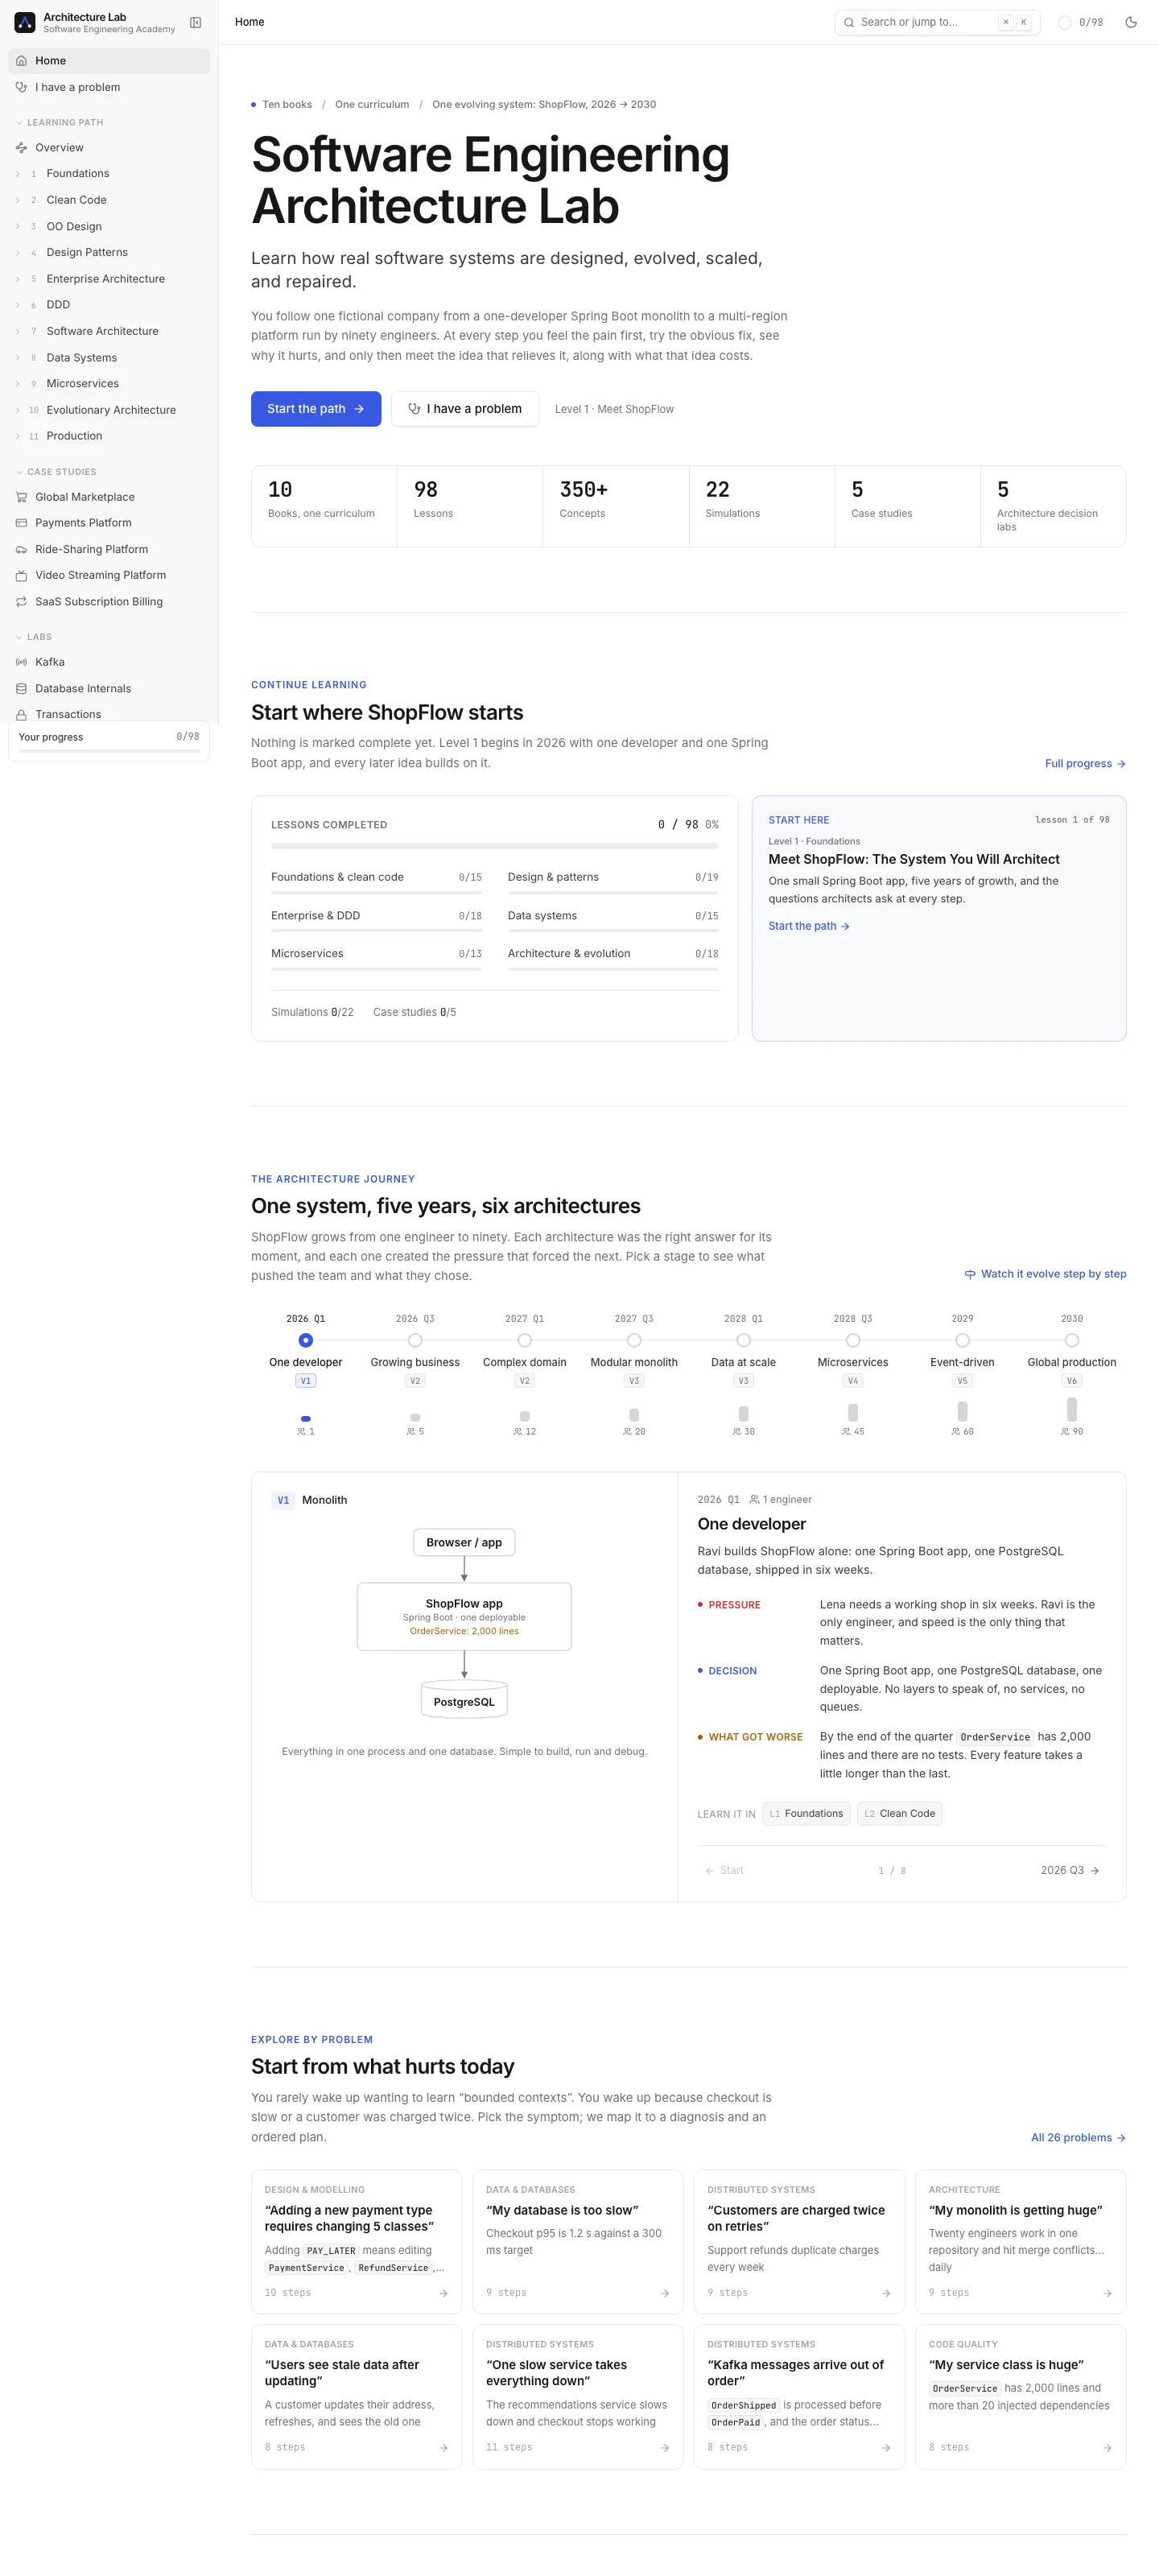The height and width of the screenshot is (2576, 1159).
Task: Open Watch it evolve step by step
Action: click(1045, 1274)
